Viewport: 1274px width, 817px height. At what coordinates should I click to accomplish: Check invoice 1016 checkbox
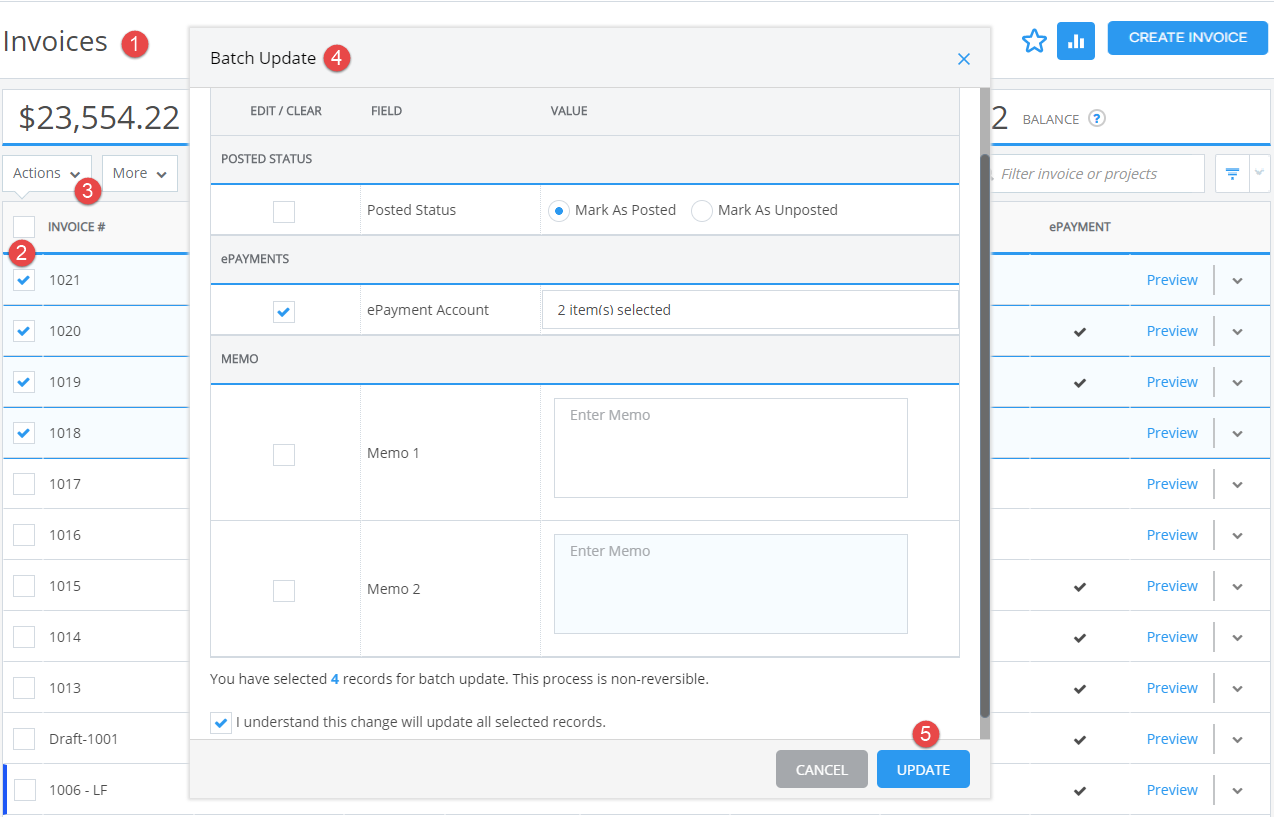[x=24, y=535]
